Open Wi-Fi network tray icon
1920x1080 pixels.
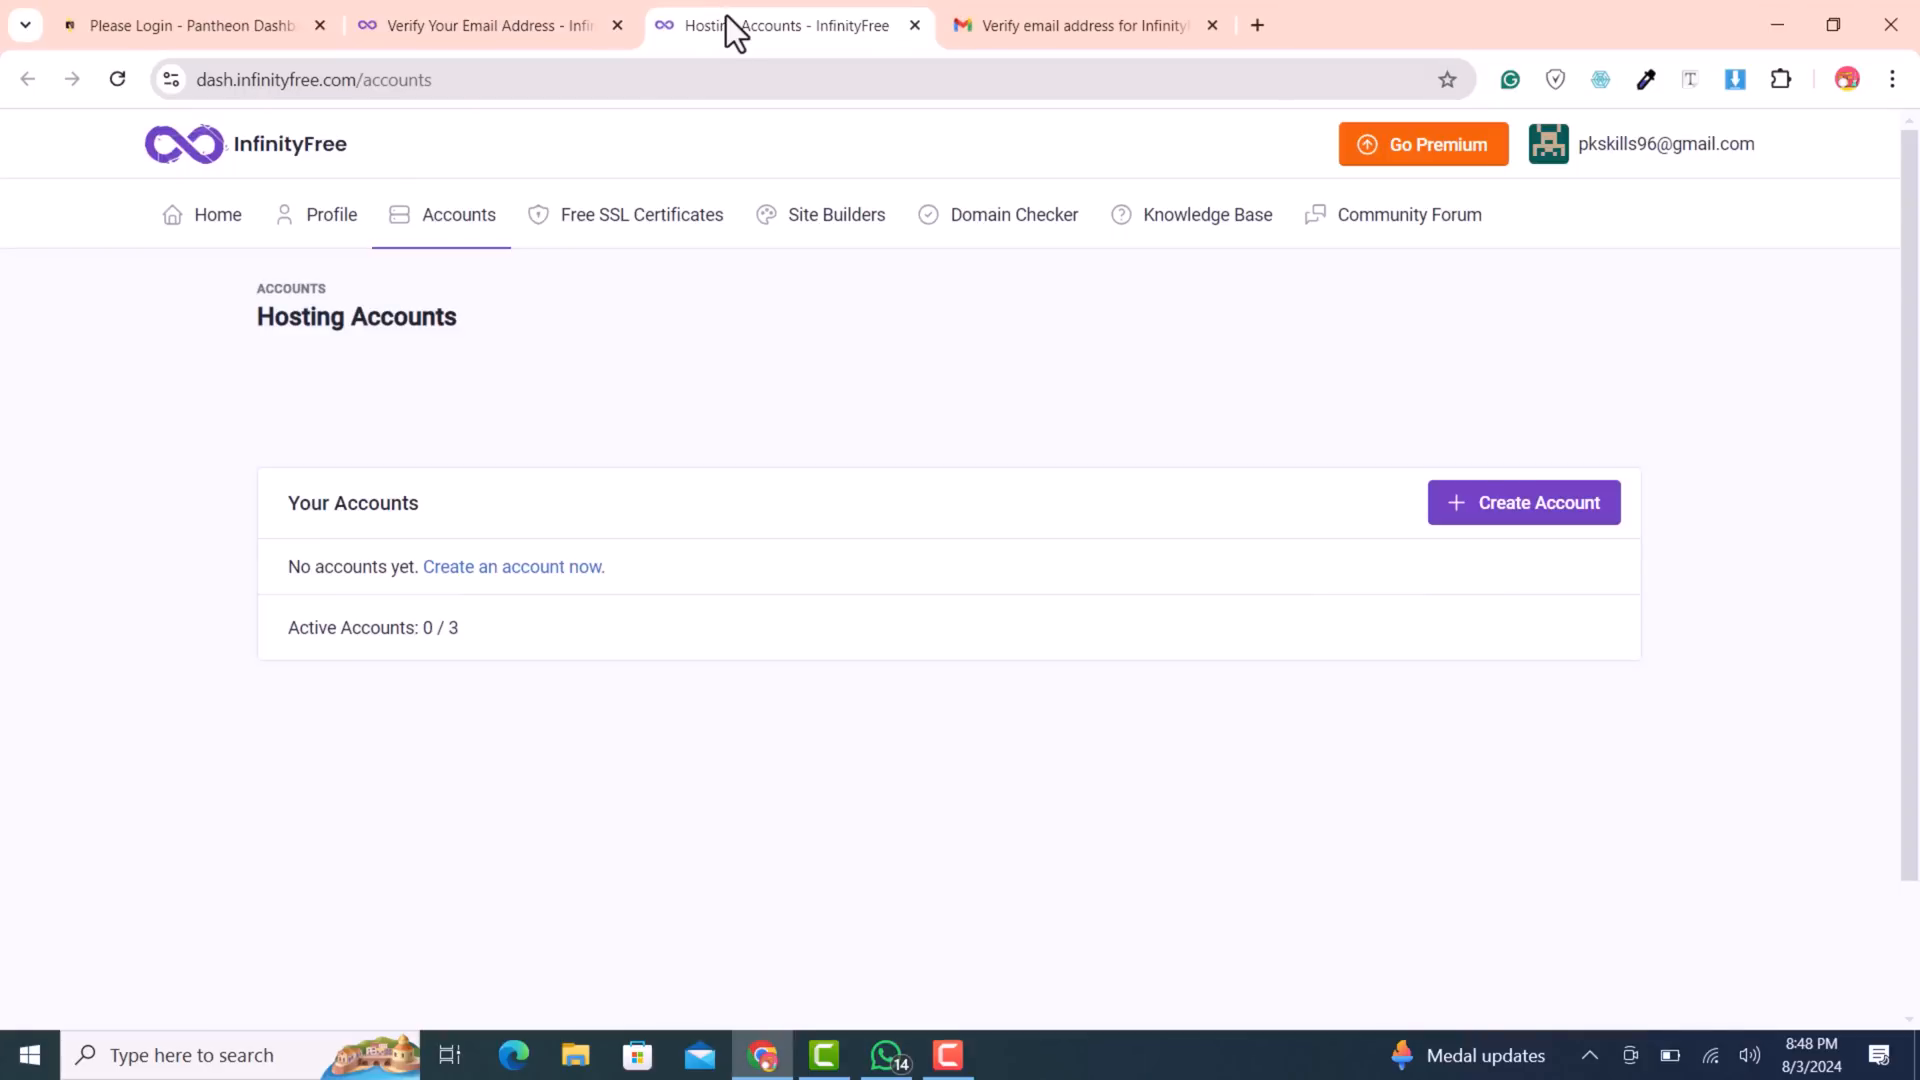1711,1055
